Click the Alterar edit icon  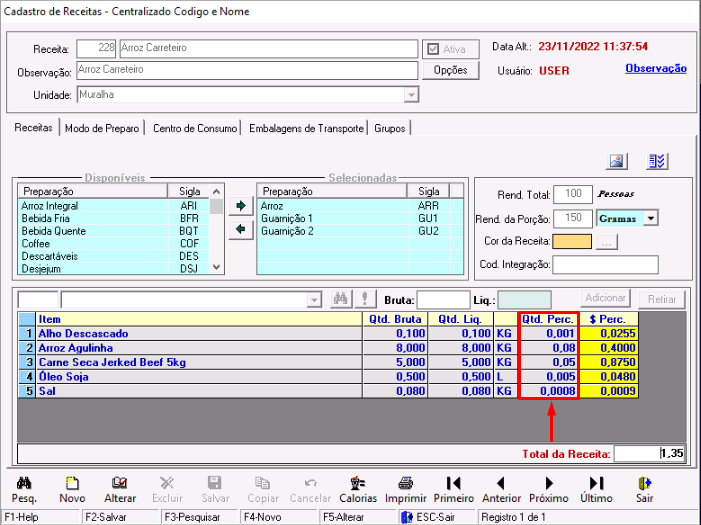[x=120, y=483]
